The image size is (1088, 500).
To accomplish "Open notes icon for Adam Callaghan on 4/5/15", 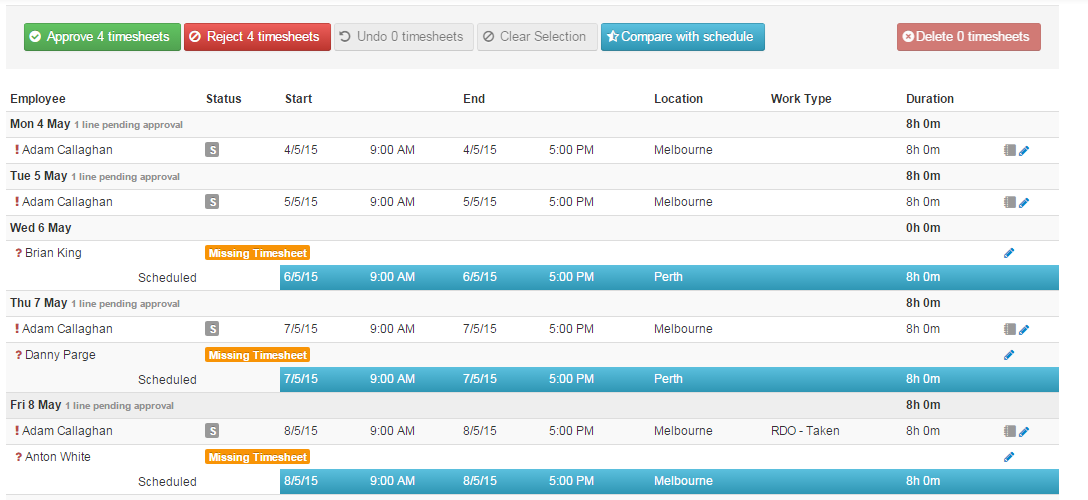I will coord(1009,150).
